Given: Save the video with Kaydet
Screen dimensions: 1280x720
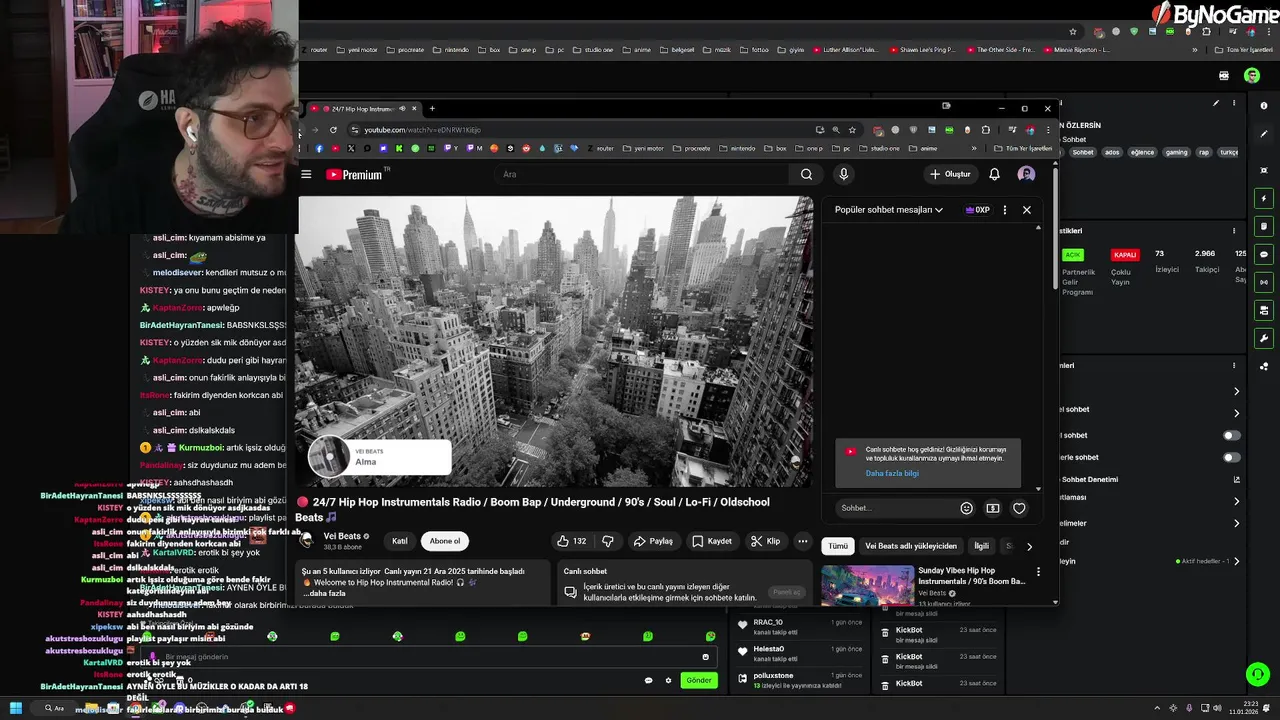Looking at the screenshot, I should click(x=712, y=541).
